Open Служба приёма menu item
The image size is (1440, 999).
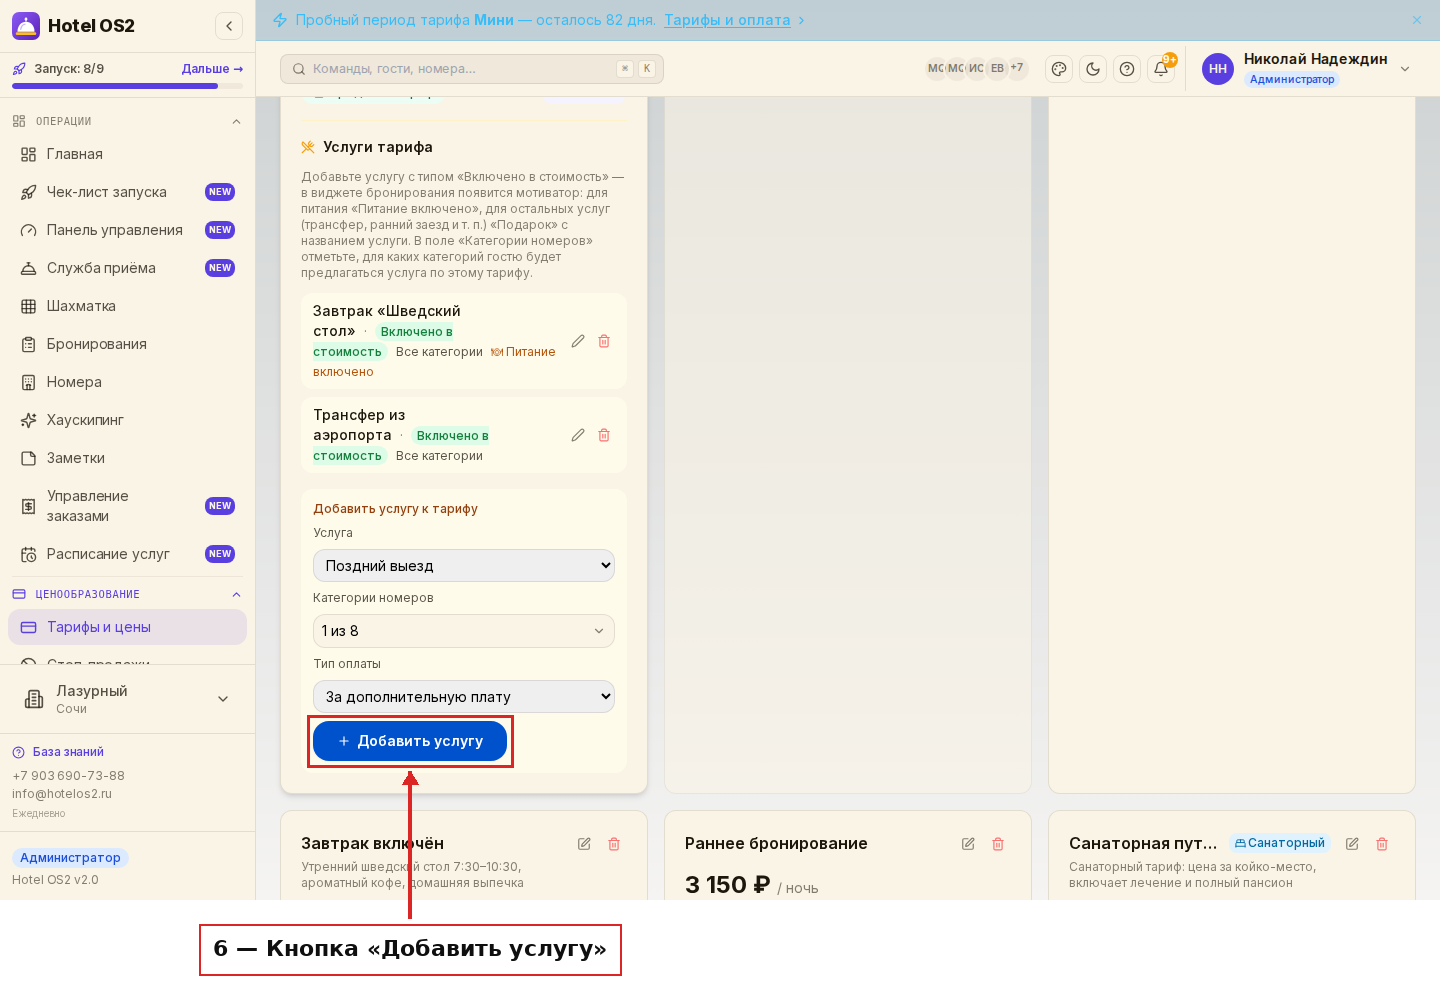point(127,268)
